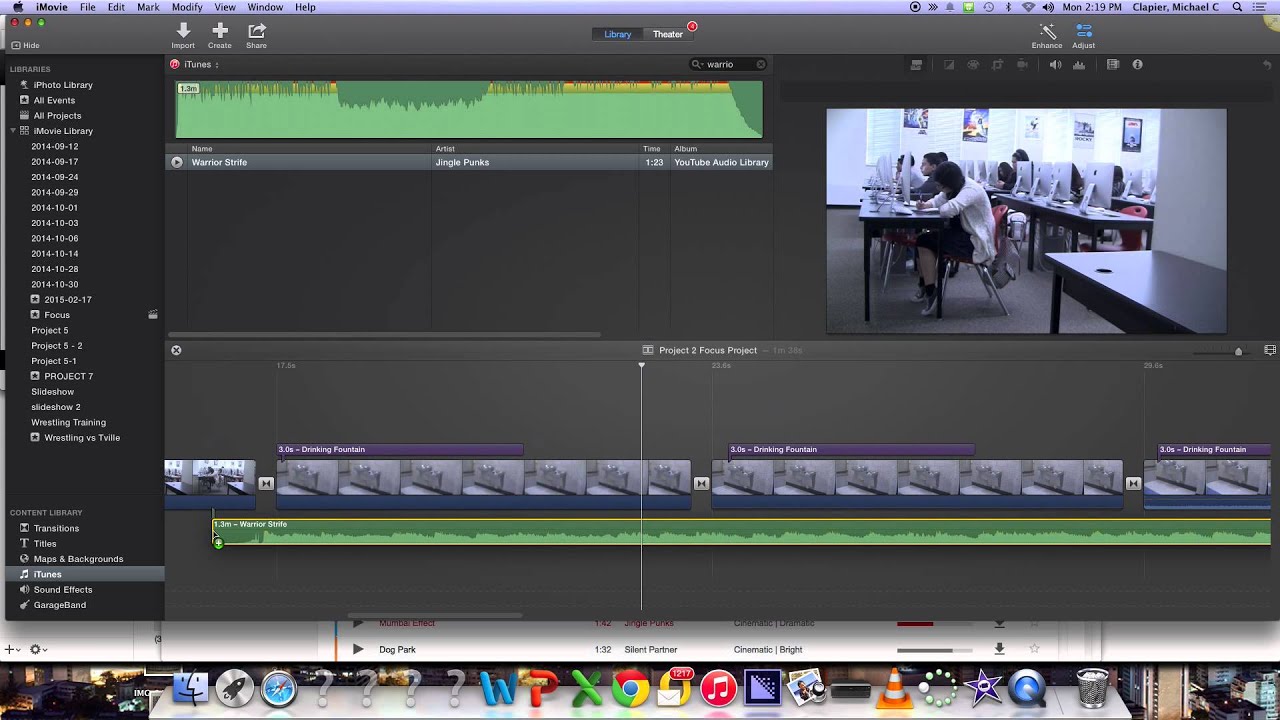This screenshot has height=720, width=1280.
Task: Click the Revert adjustments arrow icon
Action: pos(1268,64)
